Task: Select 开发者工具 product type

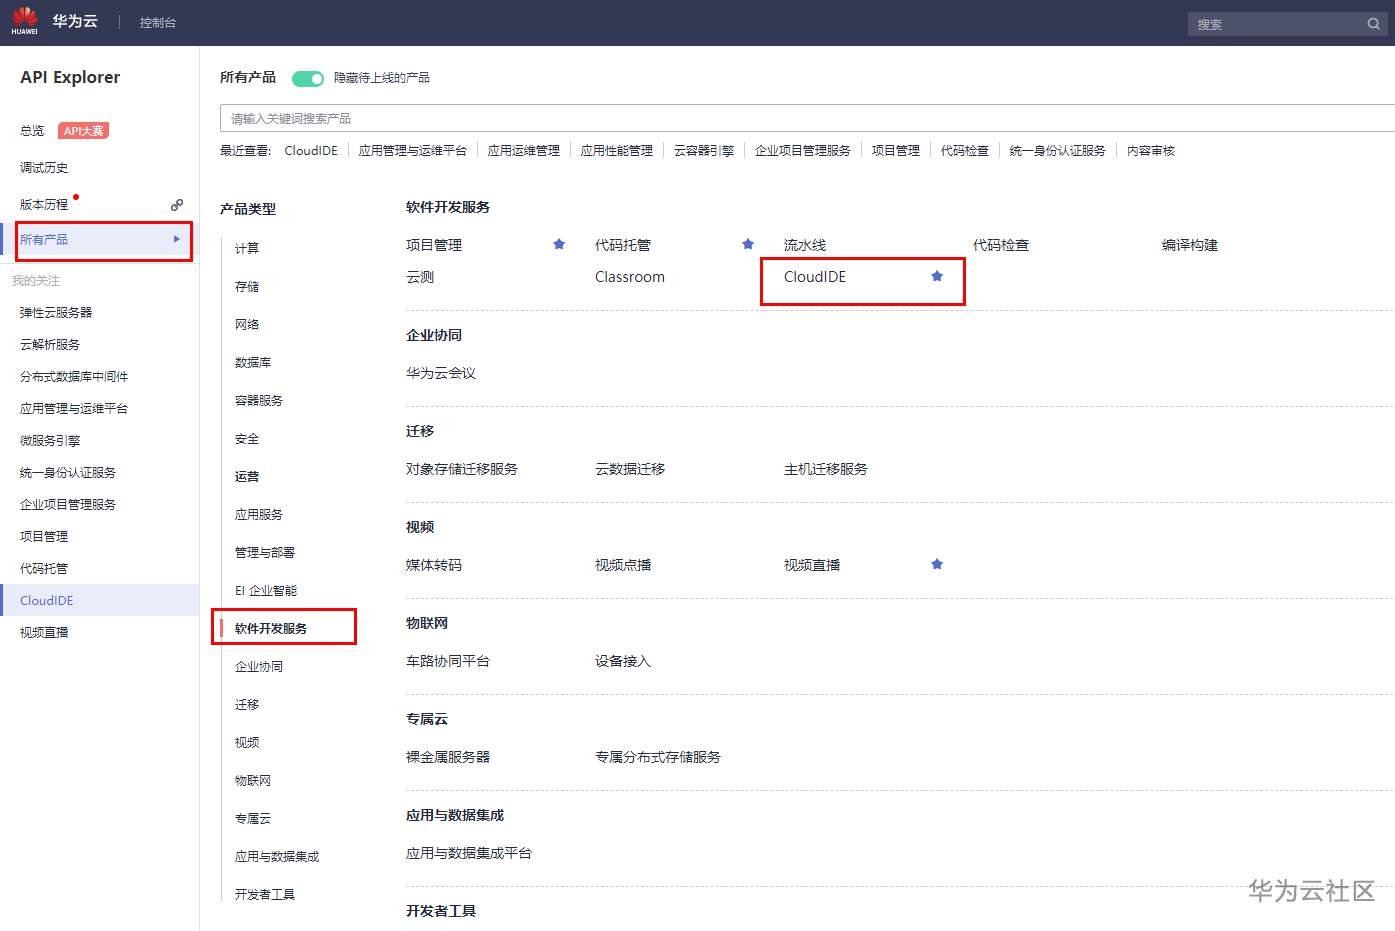Action: click(x=265, y=895)
